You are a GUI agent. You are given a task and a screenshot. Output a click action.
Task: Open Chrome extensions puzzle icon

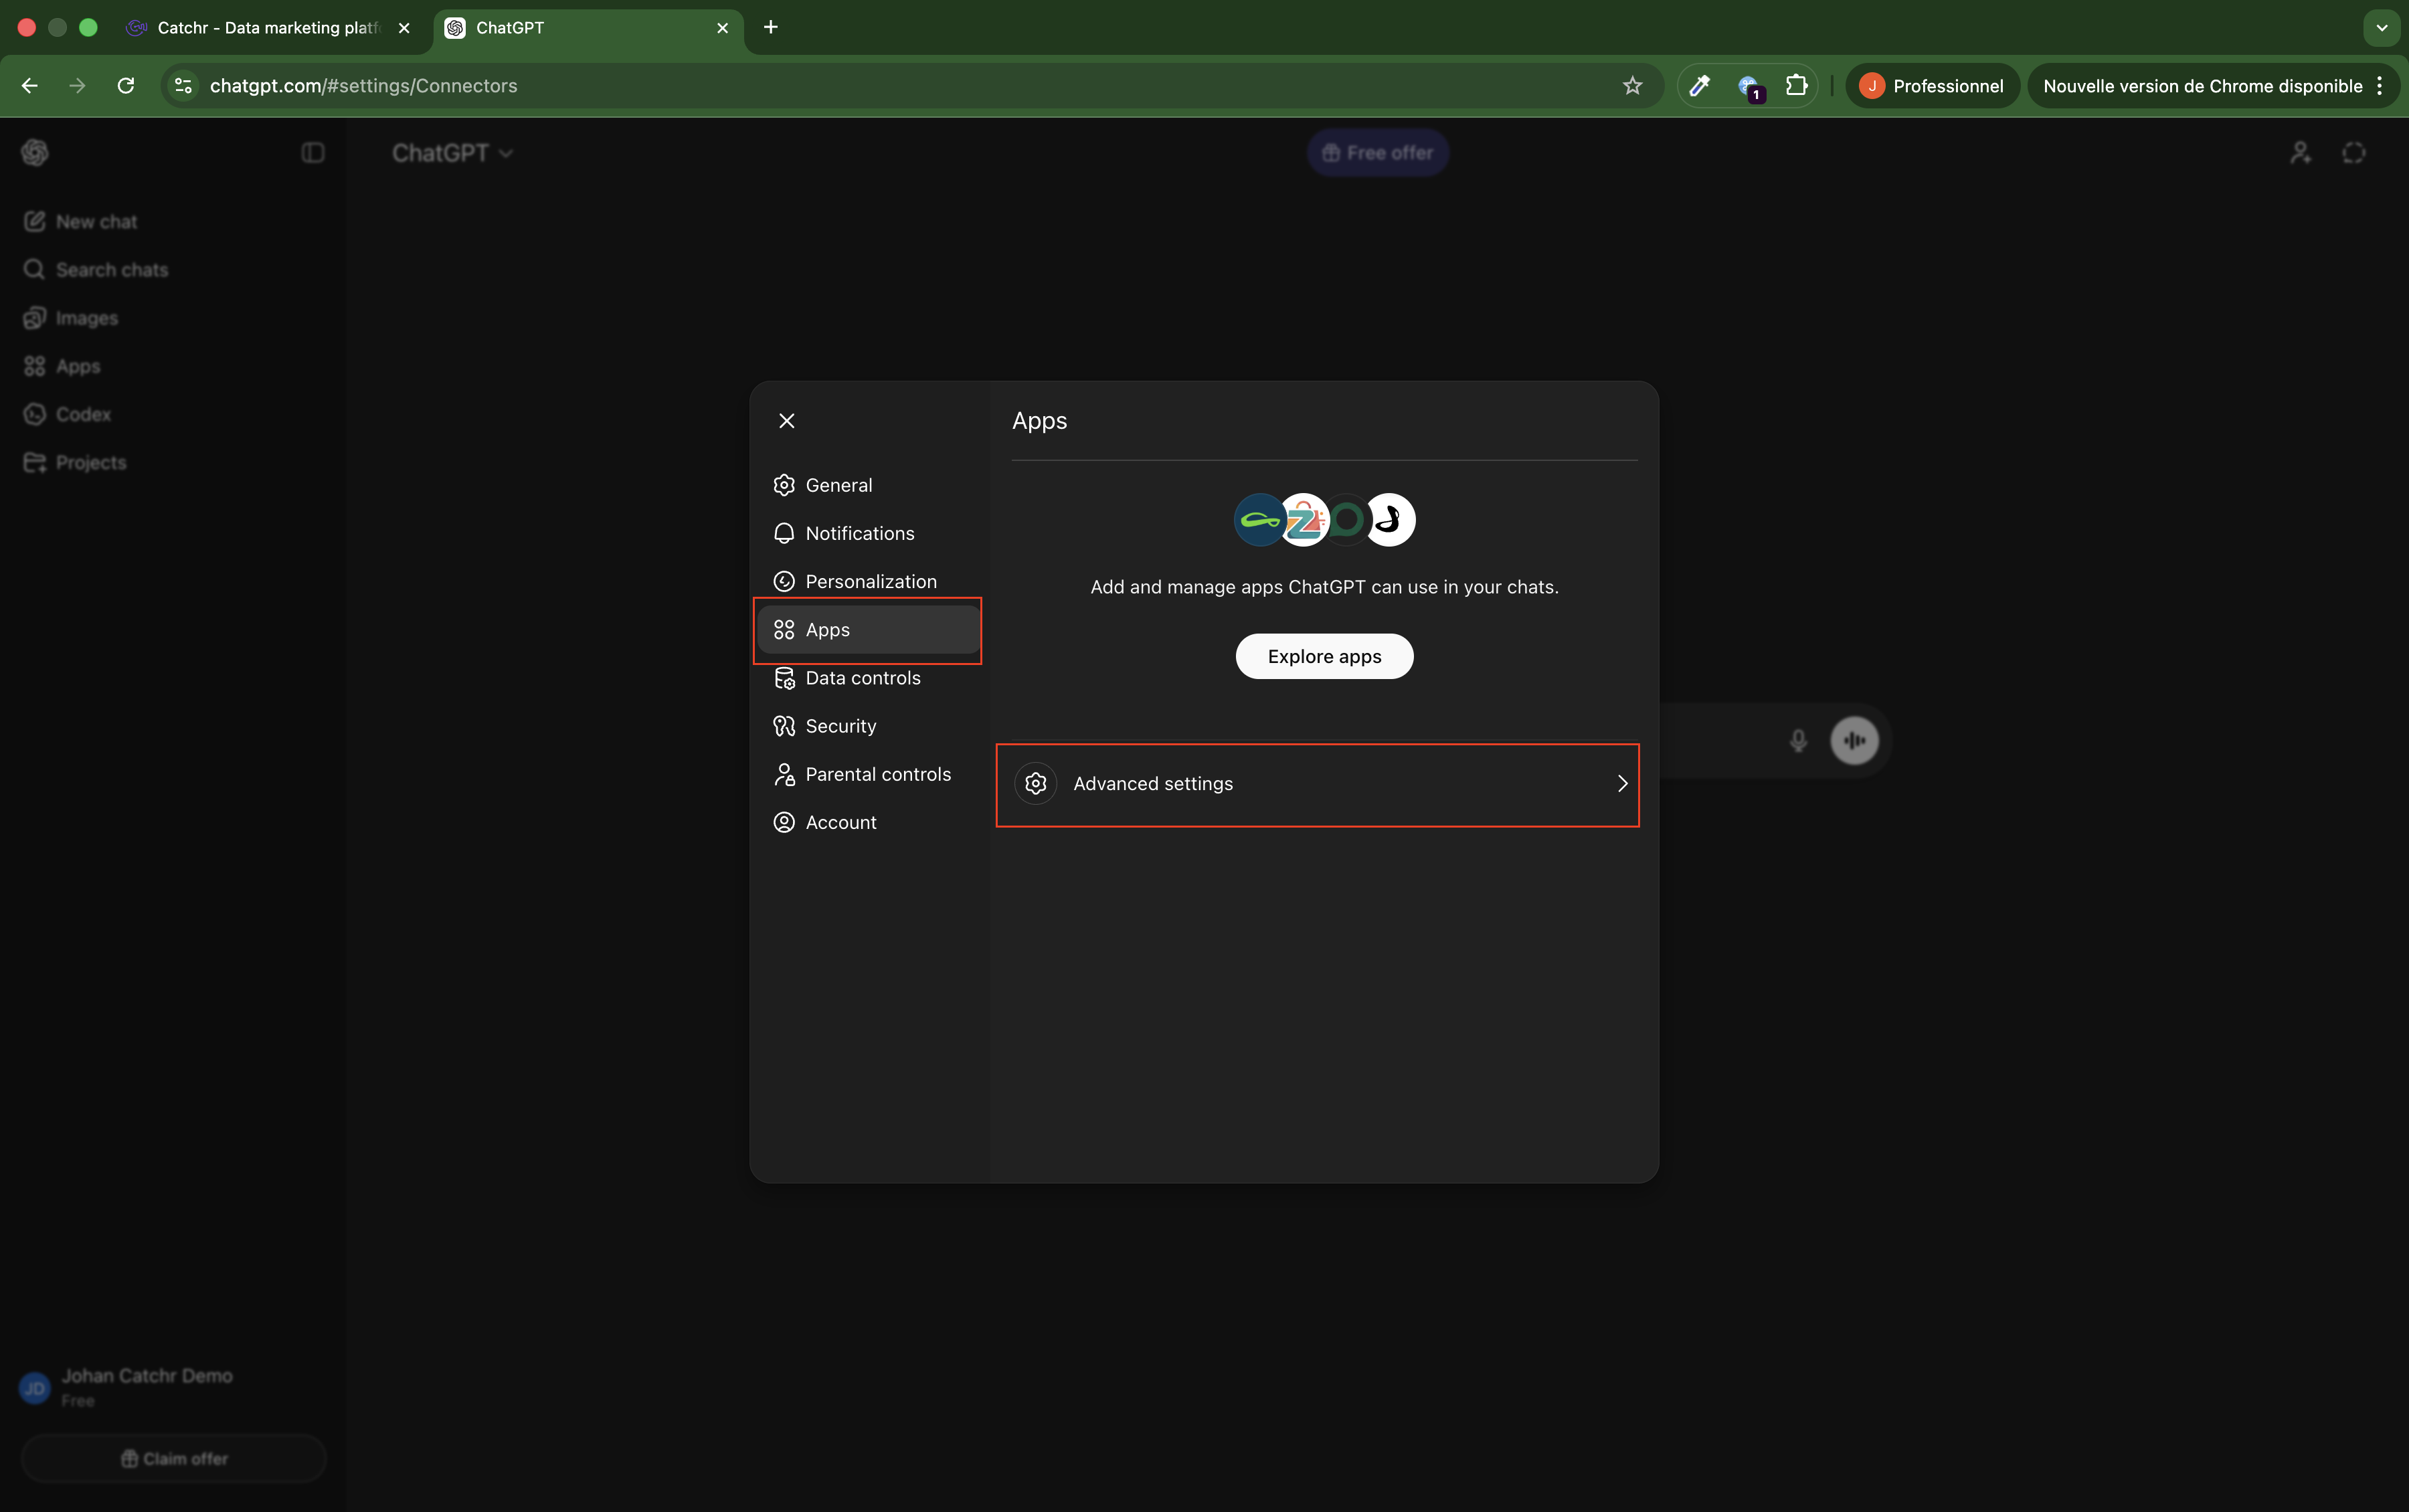coord(1796,86)
